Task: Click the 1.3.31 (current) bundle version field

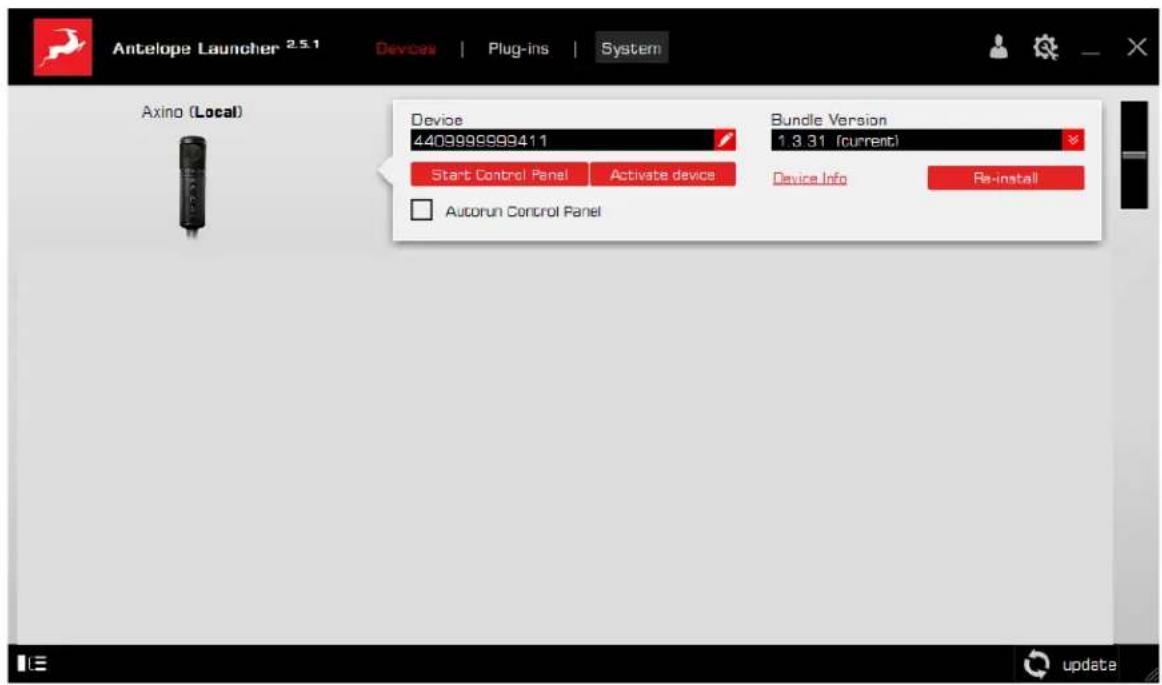Action: [x=917, y=140]
